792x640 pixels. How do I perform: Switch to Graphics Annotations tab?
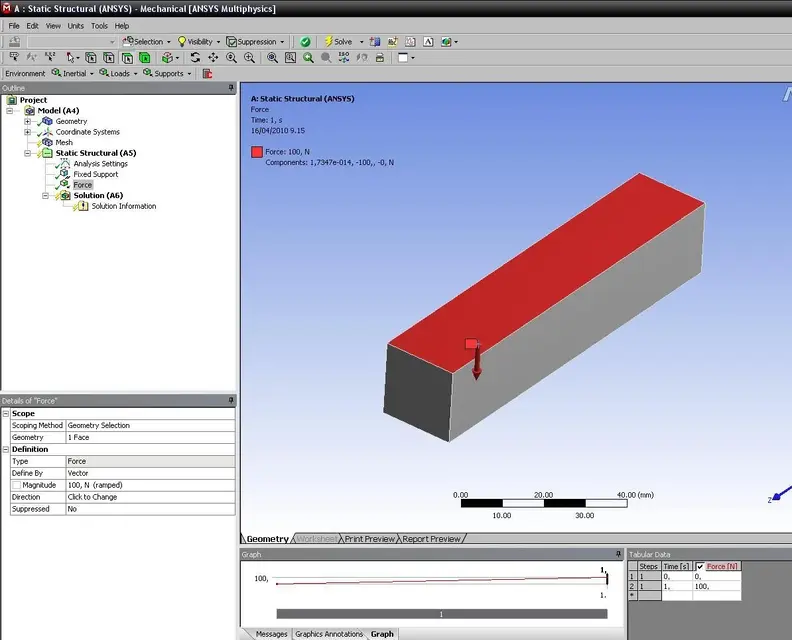[329, 634]
